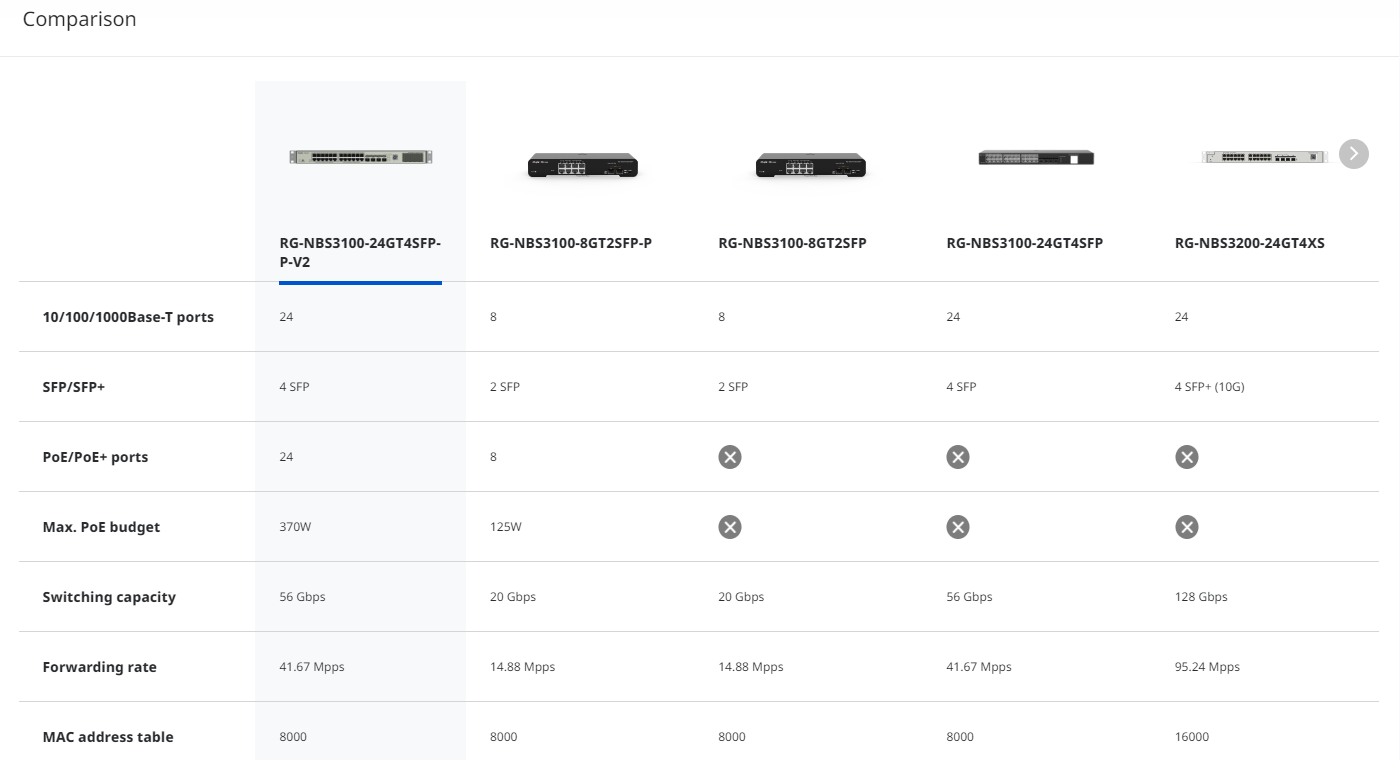Click the Forwarding rate row label
The height and width of the screenshot is (760, 1400).
point(100,667)
